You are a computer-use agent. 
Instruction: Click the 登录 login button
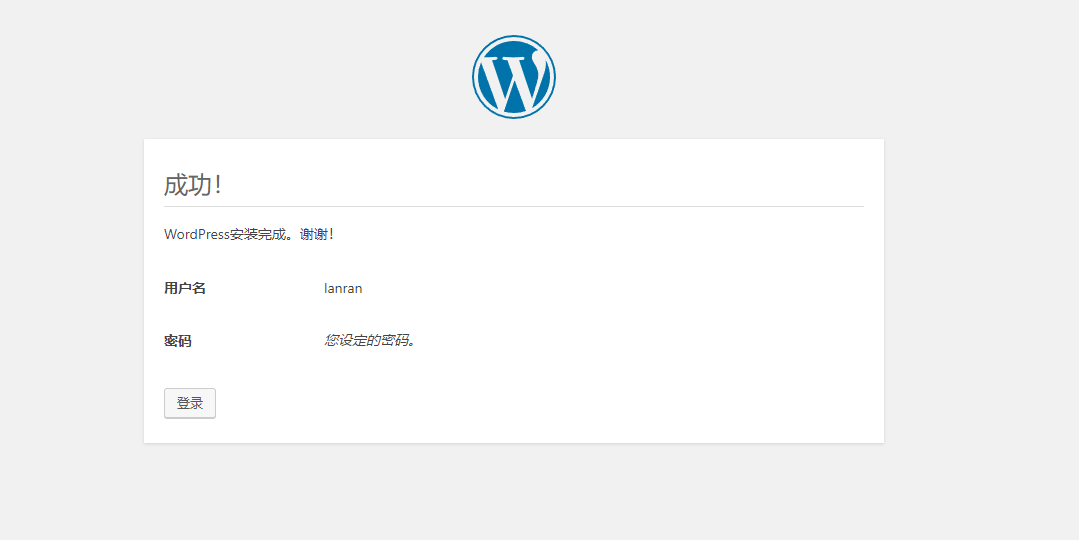pyautogui.click(x=190, y=403)
